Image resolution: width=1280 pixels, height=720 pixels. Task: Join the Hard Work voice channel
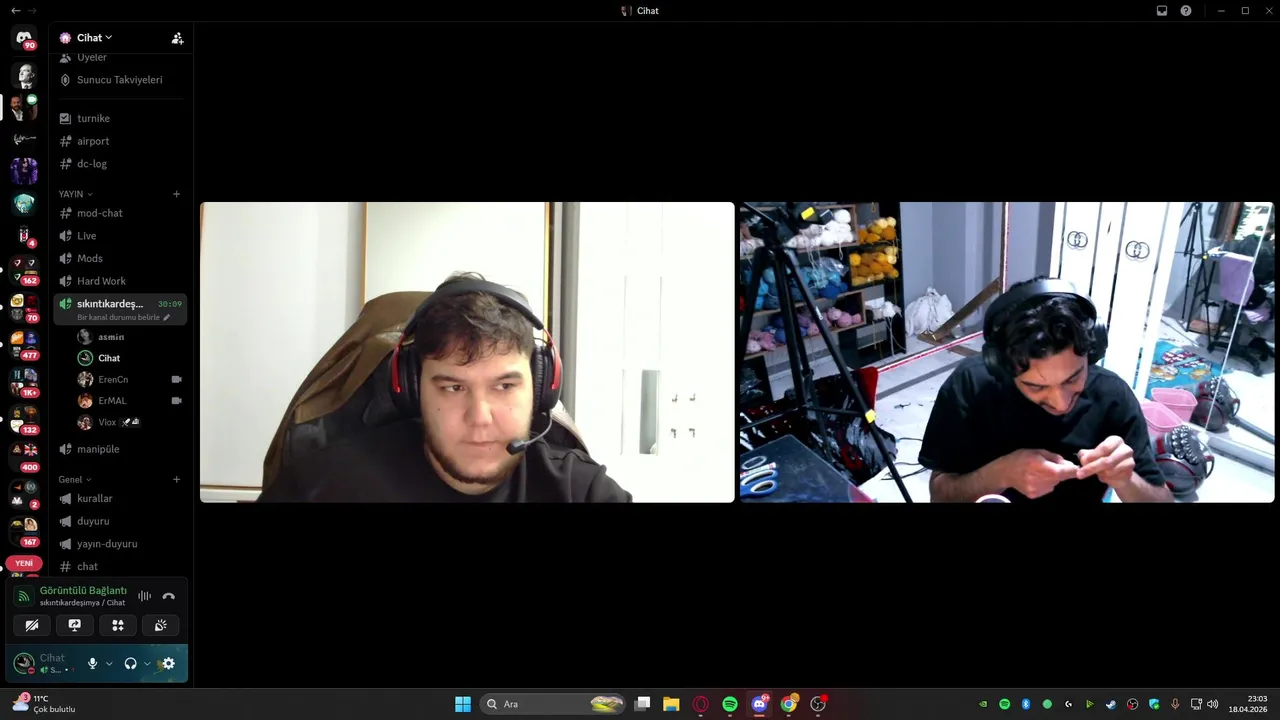tap(120, 281)
